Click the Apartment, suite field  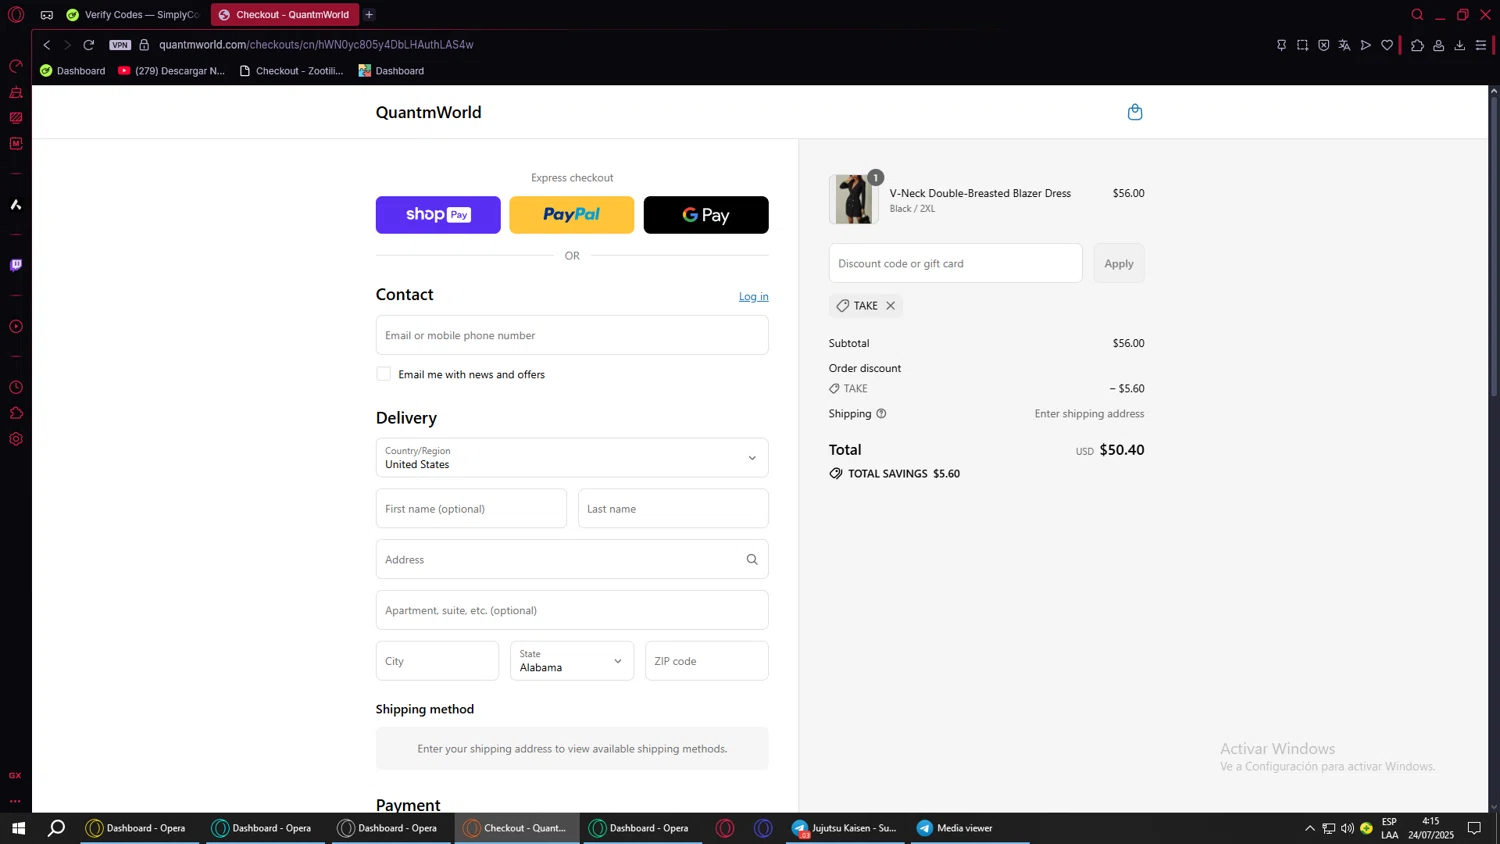[572, 610]
